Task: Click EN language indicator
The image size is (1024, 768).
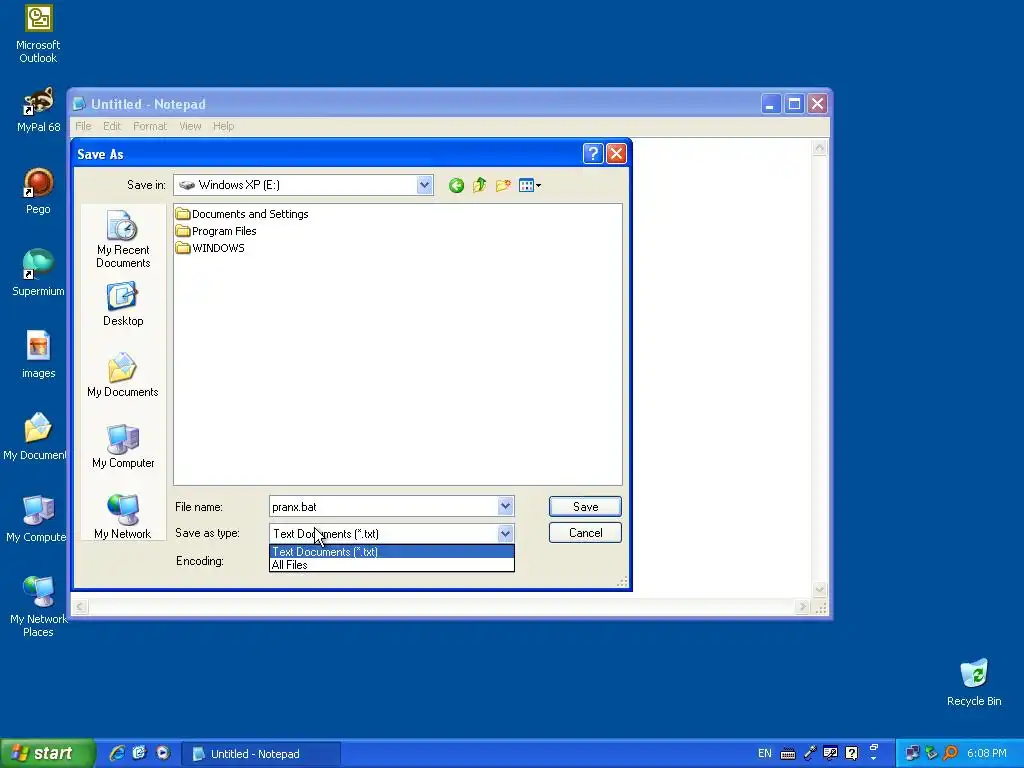Action: coord(765,754)
